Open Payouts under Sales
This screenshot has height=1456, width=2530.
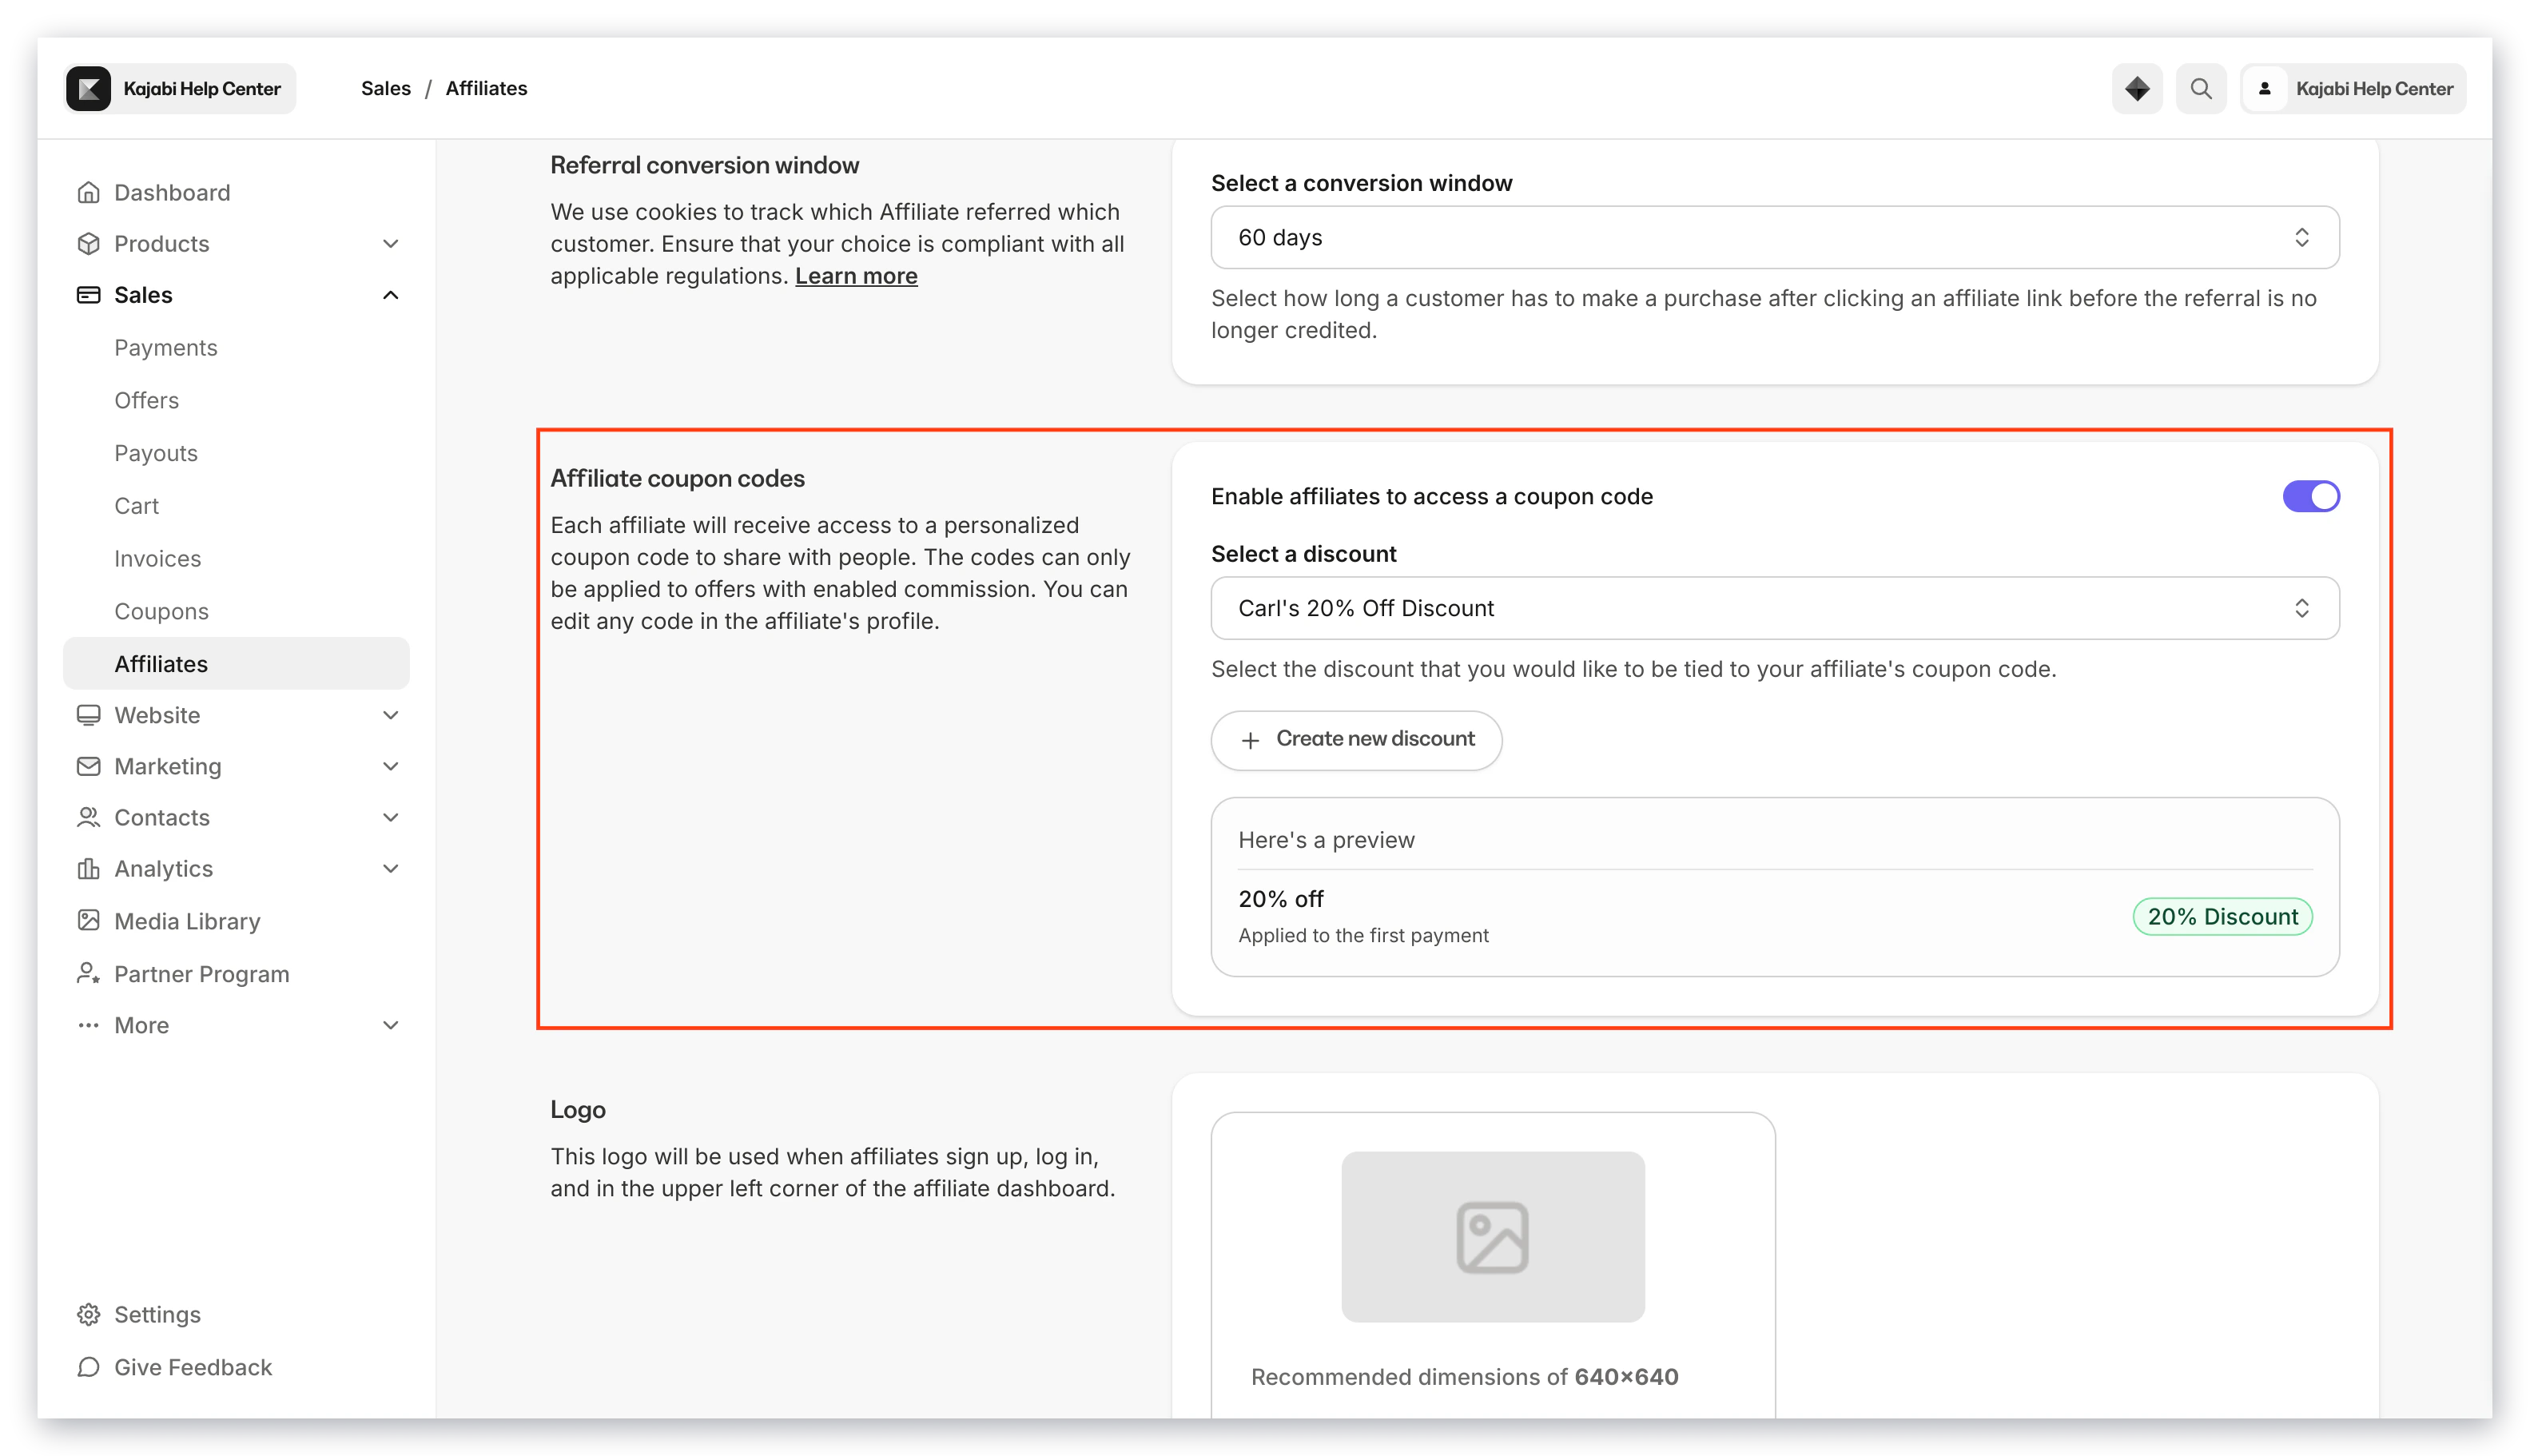(x=156, y=453)
